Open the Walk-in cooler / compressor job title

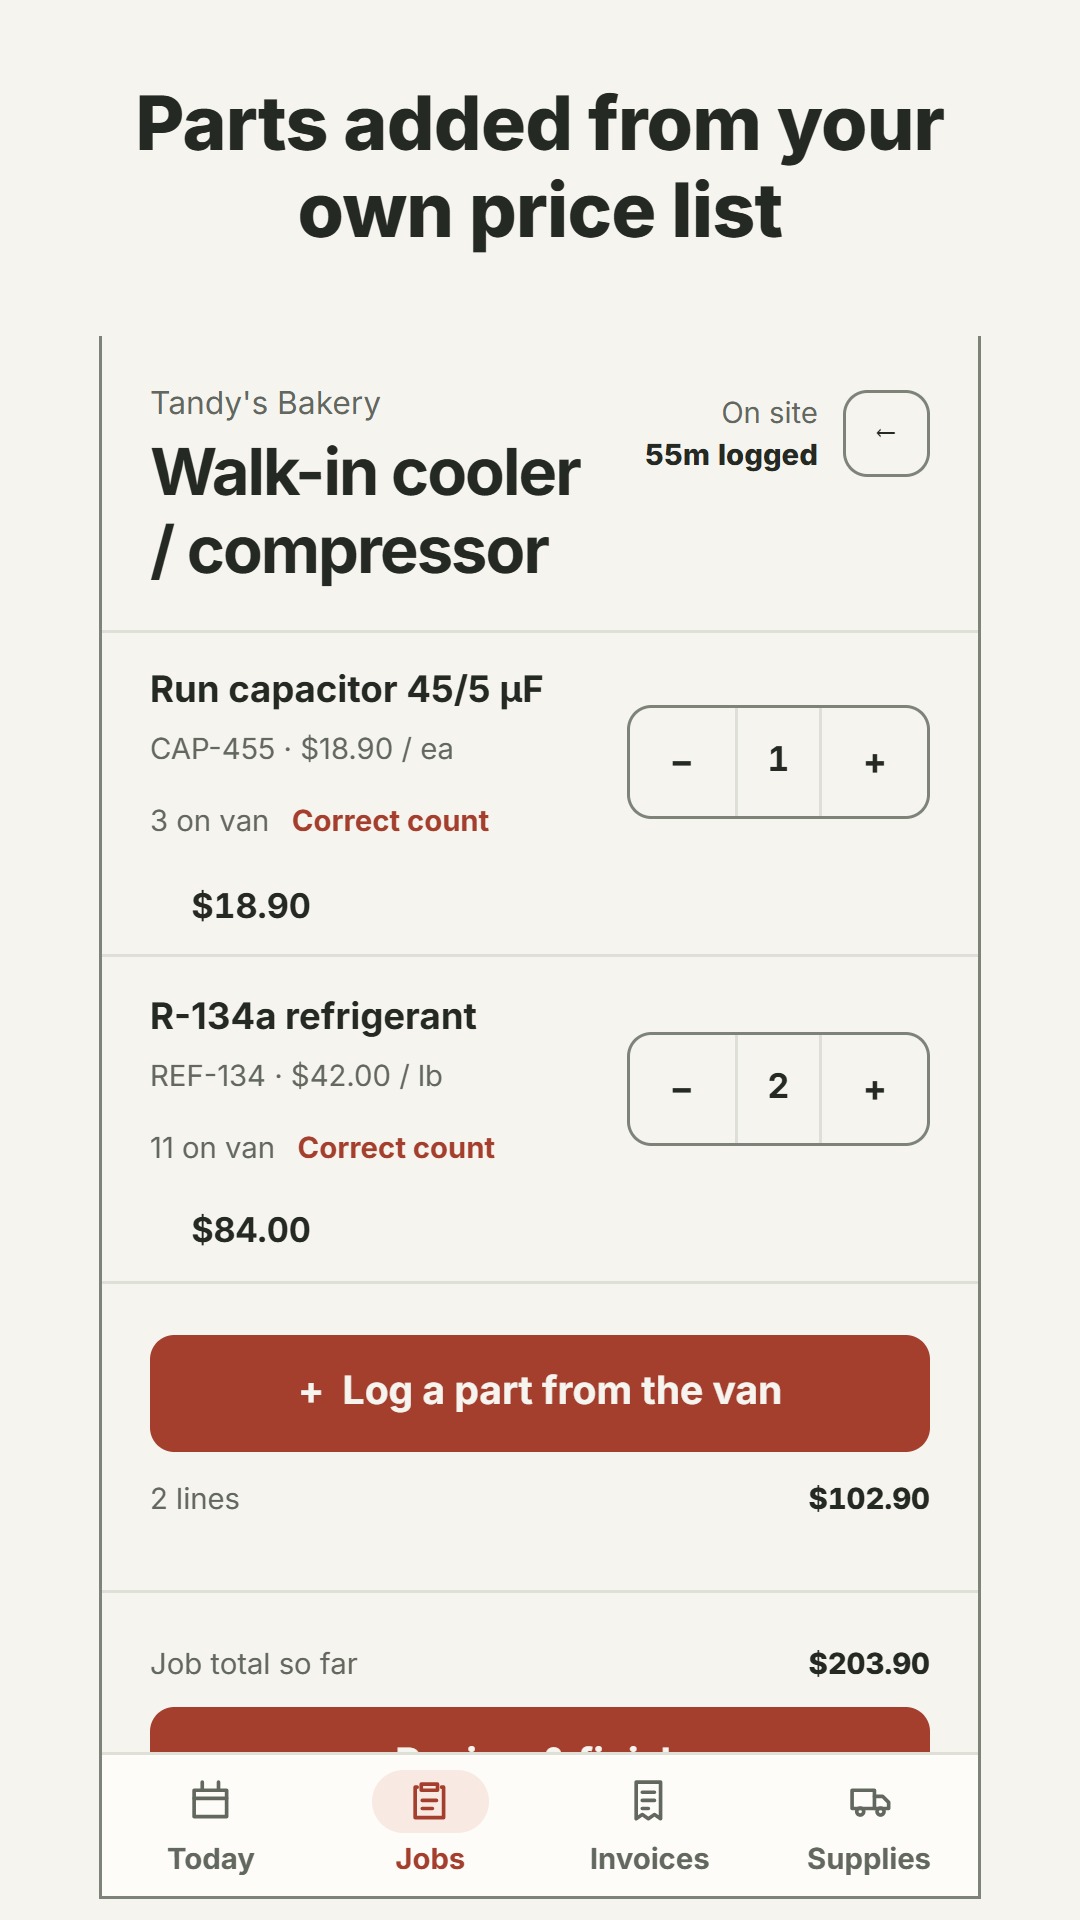click(365, 511)
